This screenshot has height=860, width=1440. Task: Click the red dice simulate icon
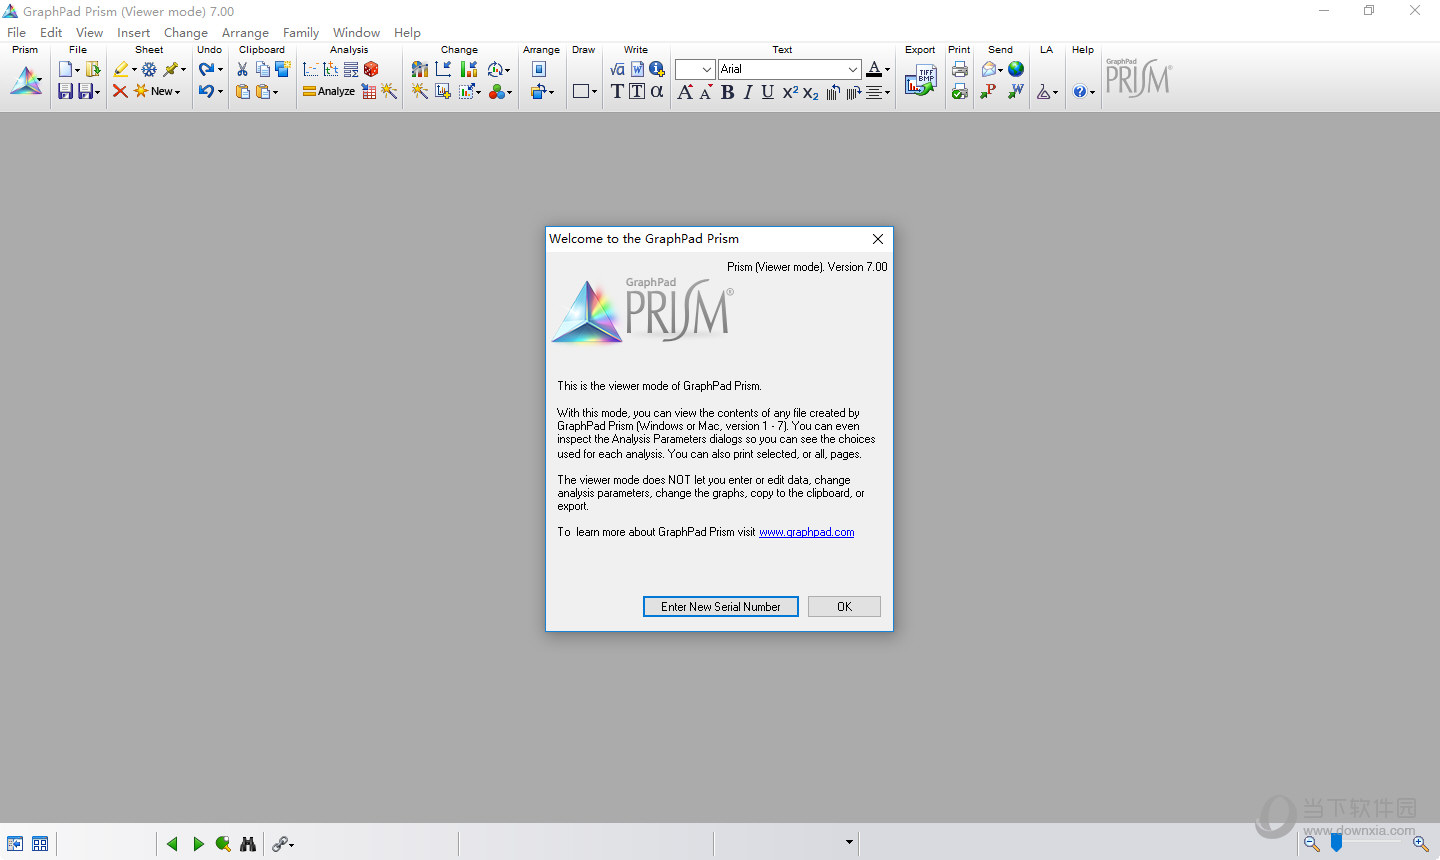click(371, 69)
